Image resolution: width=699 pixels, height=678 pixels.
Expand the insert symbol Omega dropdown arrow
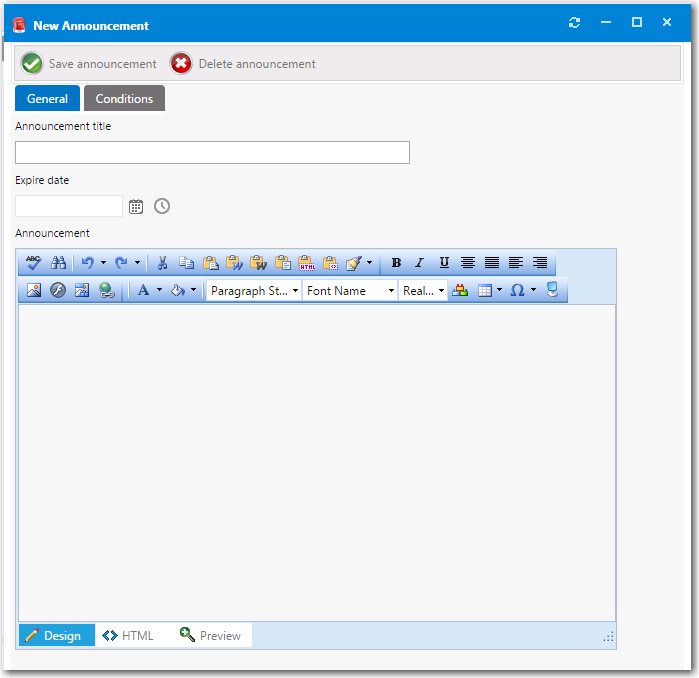point(534,291)
